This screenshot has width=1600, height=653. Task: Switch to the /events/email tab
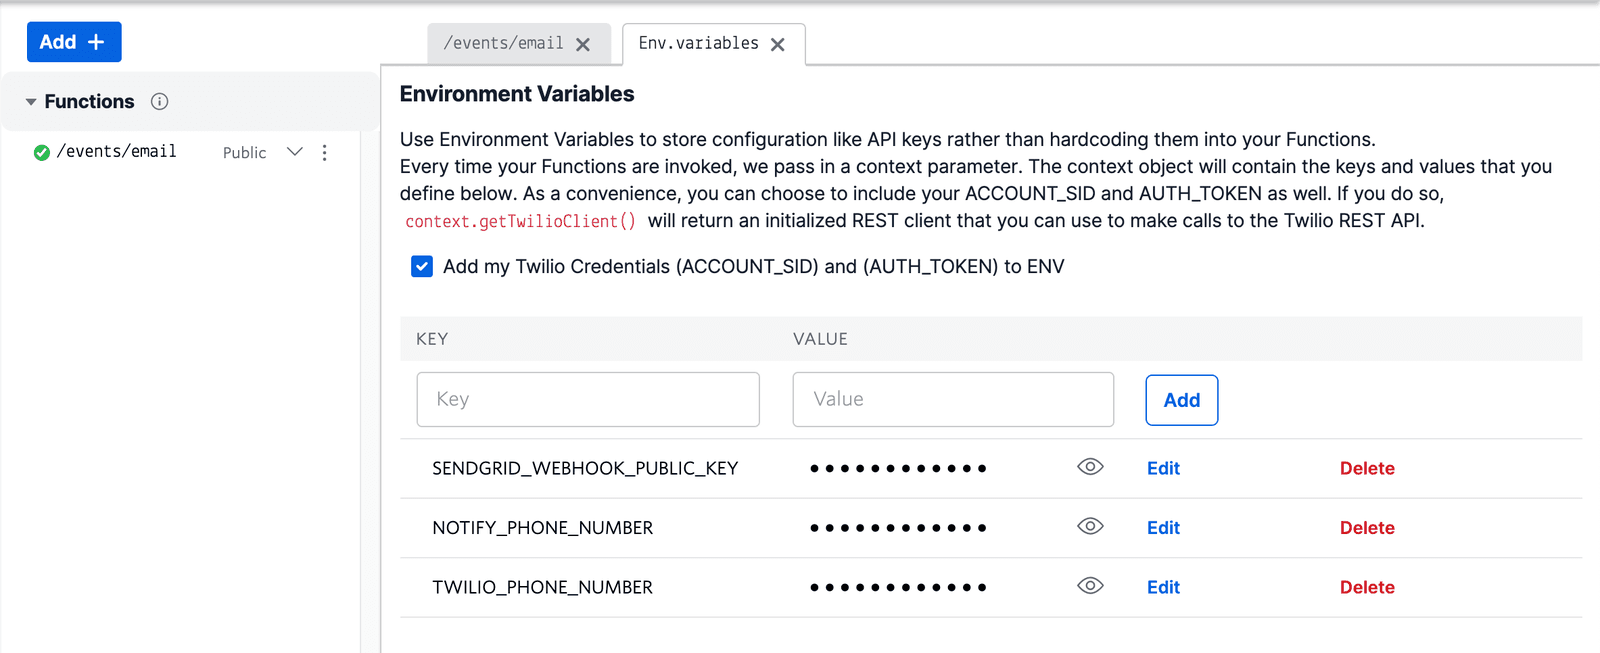pyautogui.click(x=503, y=43)
